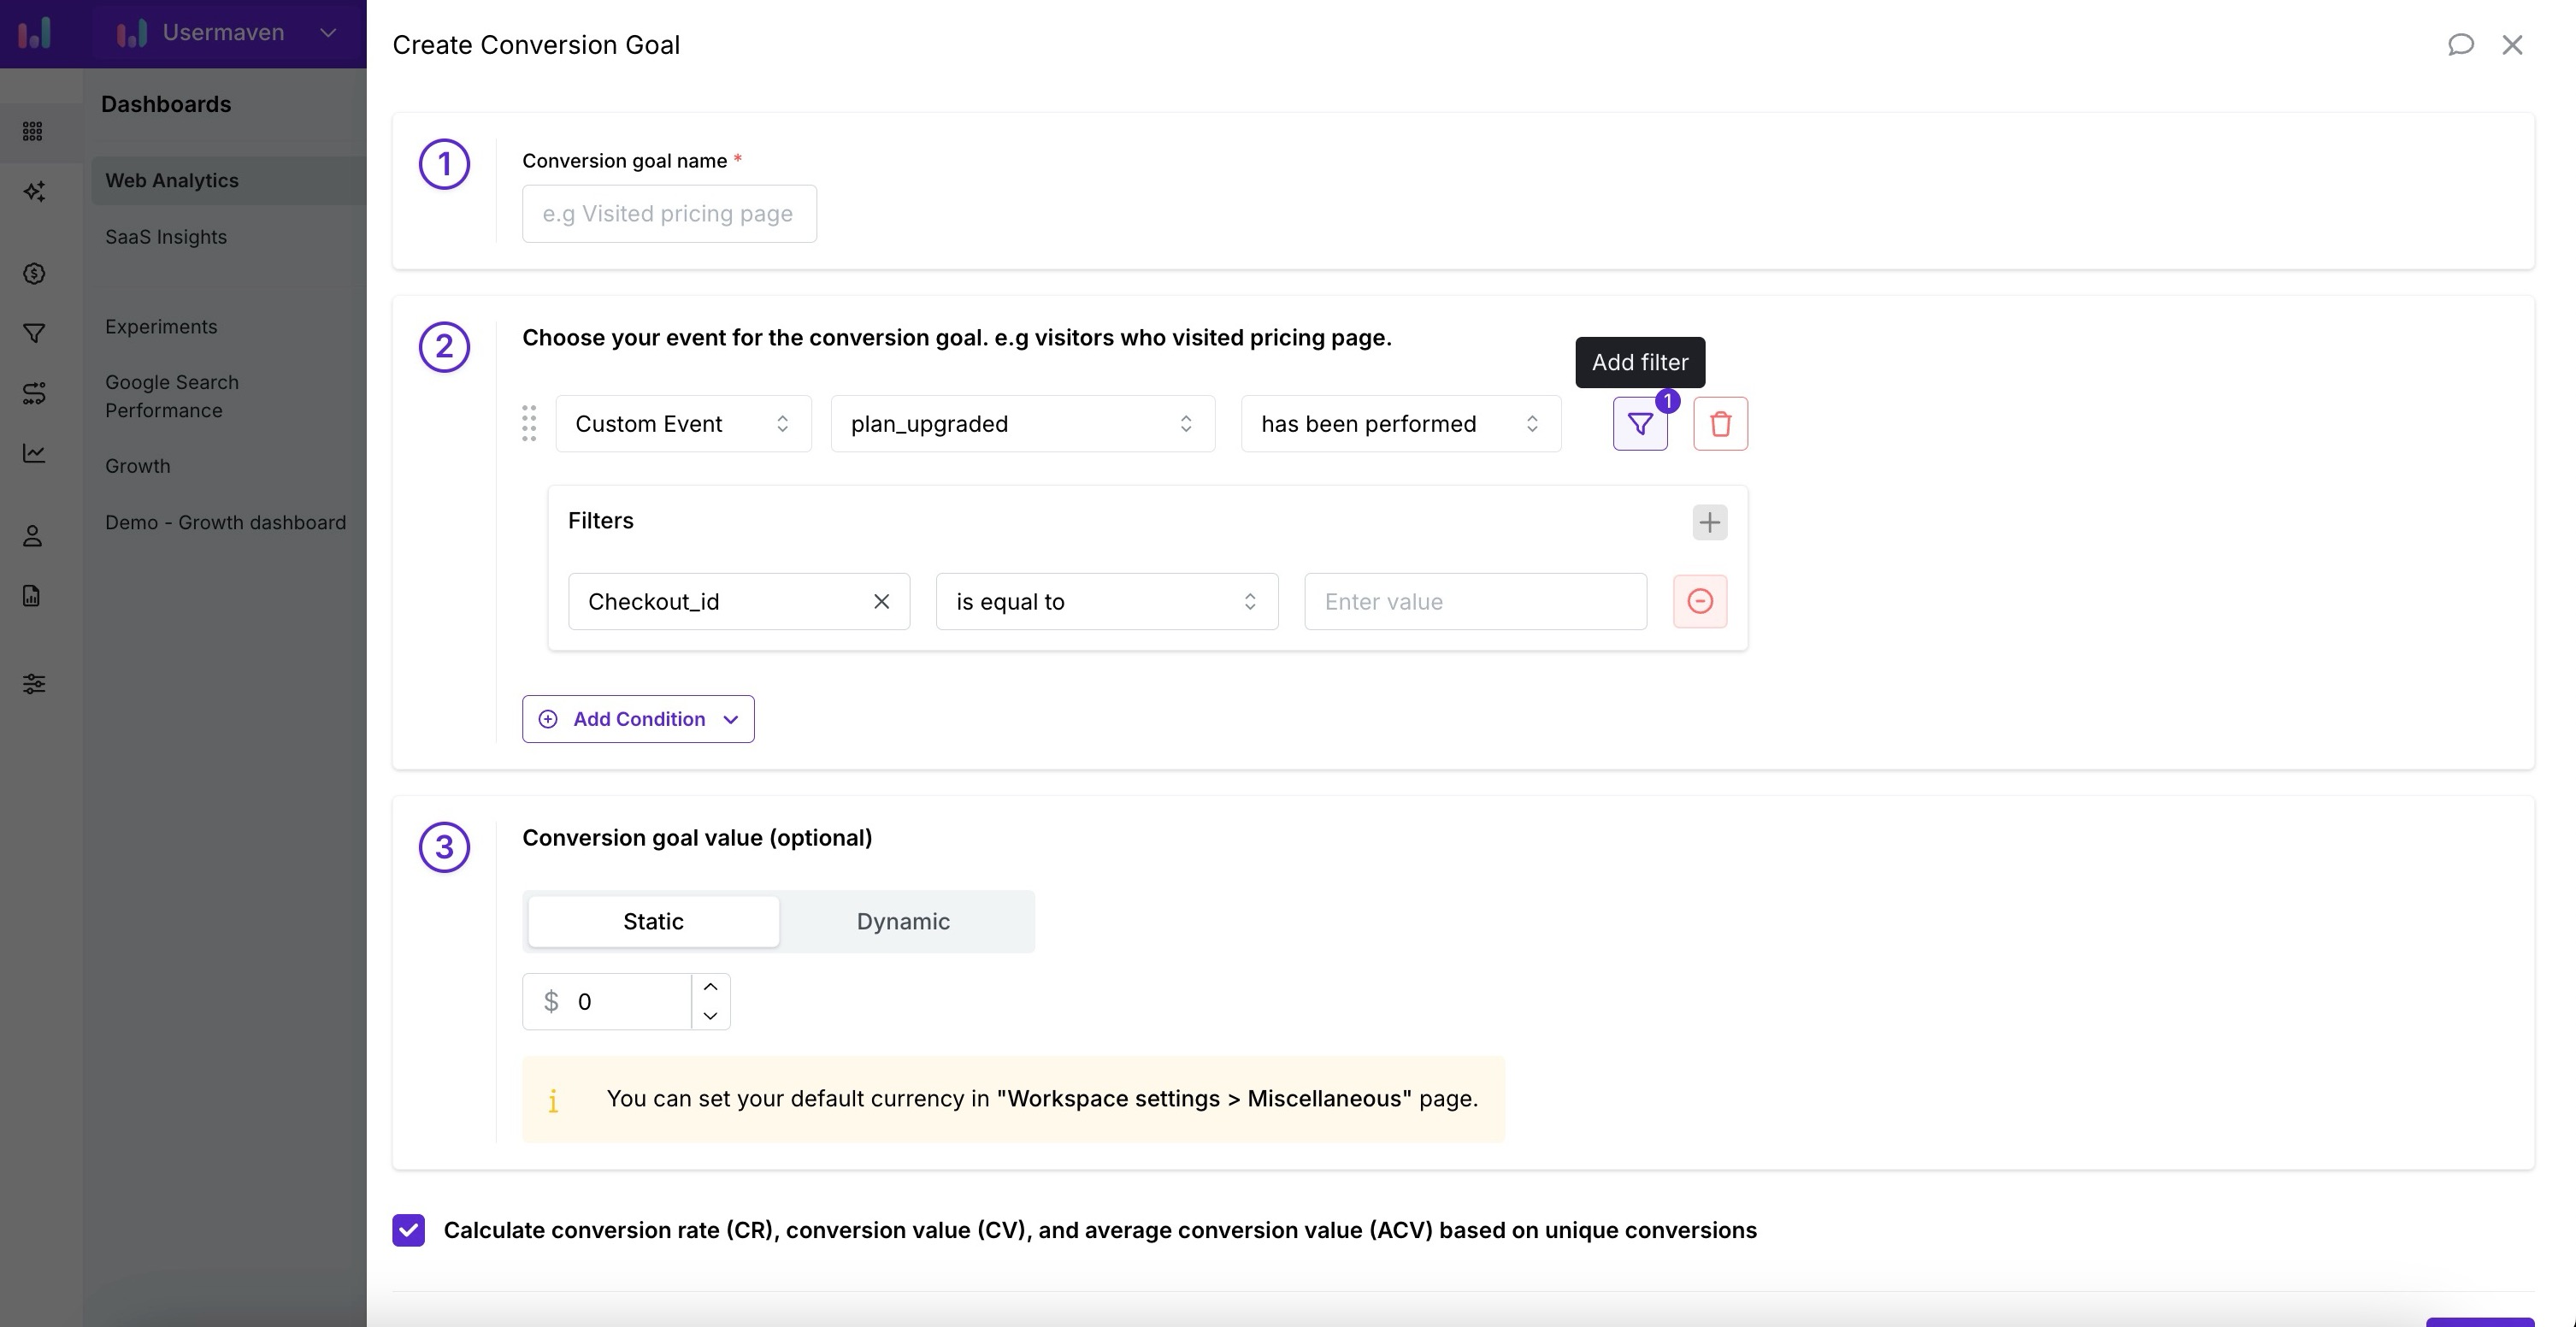This screenshot has height=1327, width=2576.
Task: Remove the Checkout_id filter with minus button
Action: click(1700, 601)
